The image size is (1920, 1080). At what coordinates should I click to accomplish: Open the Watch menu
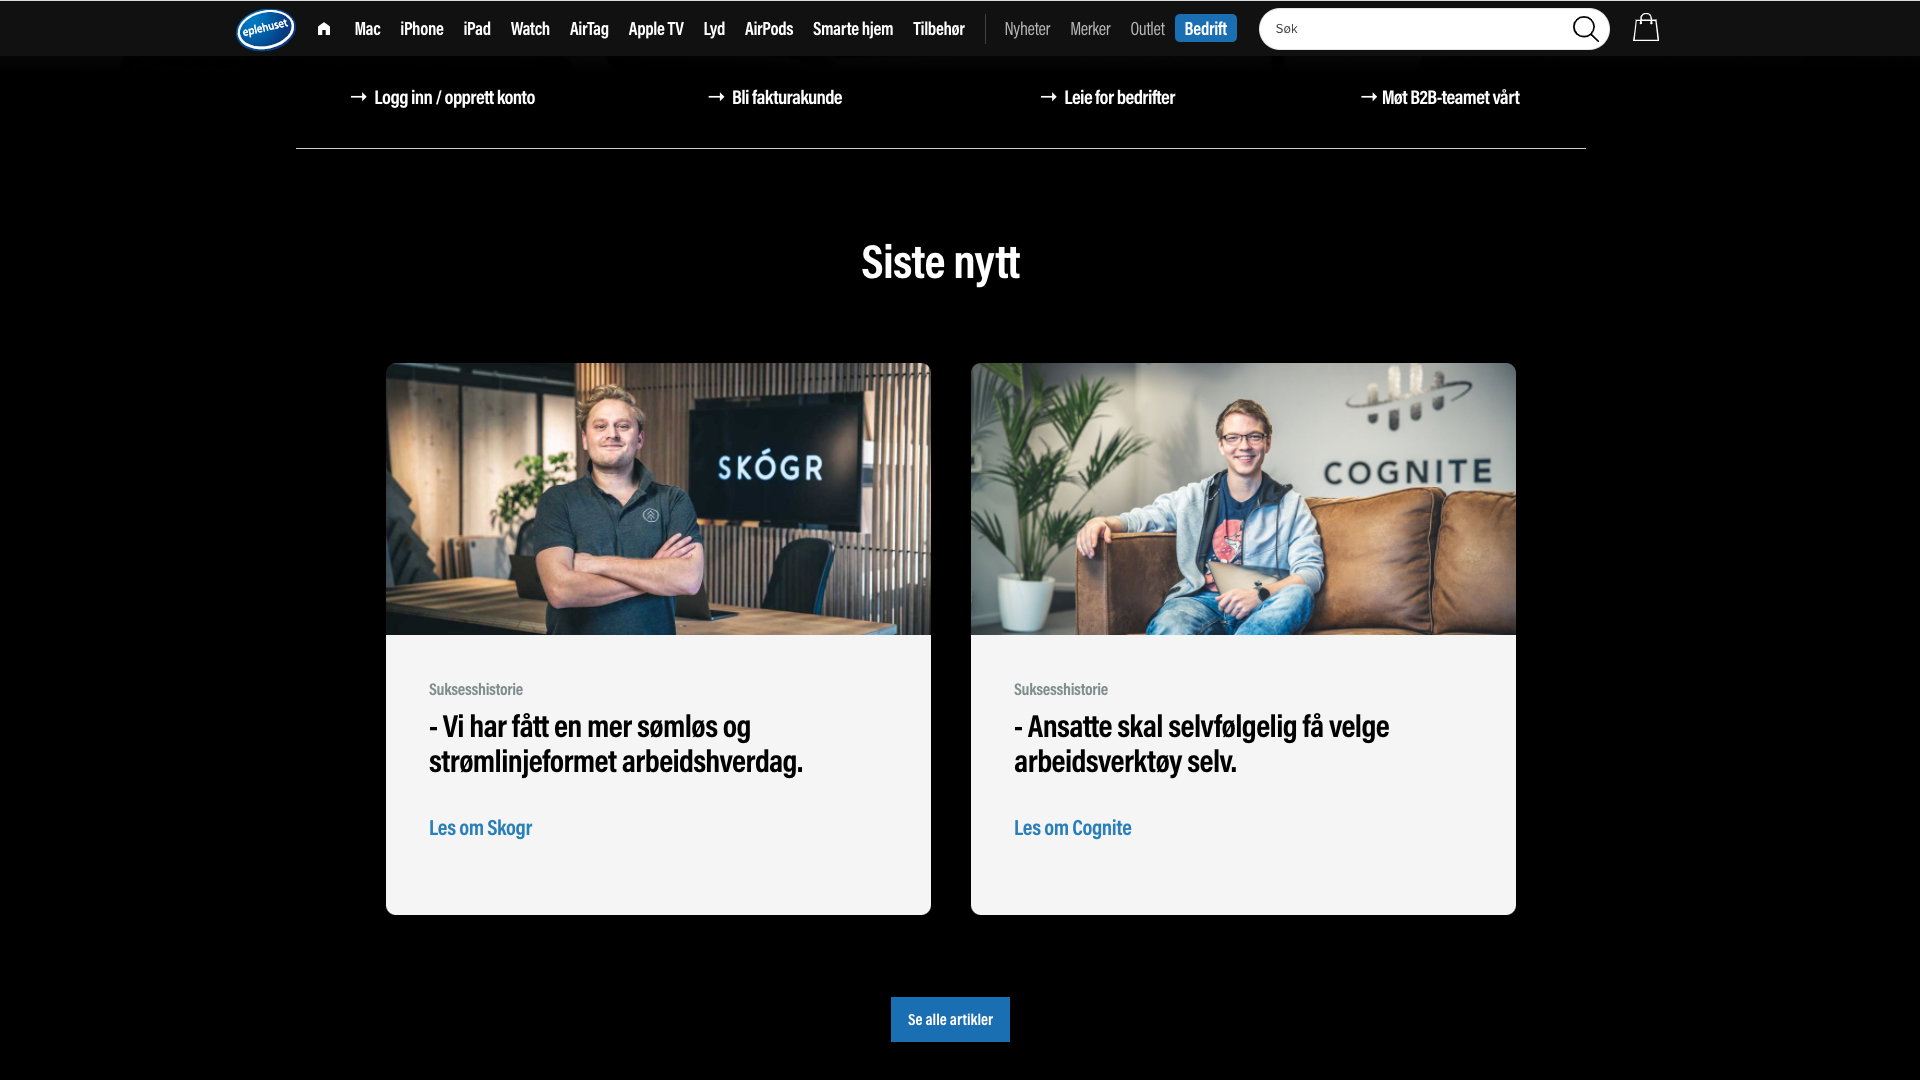pos(530,29)
